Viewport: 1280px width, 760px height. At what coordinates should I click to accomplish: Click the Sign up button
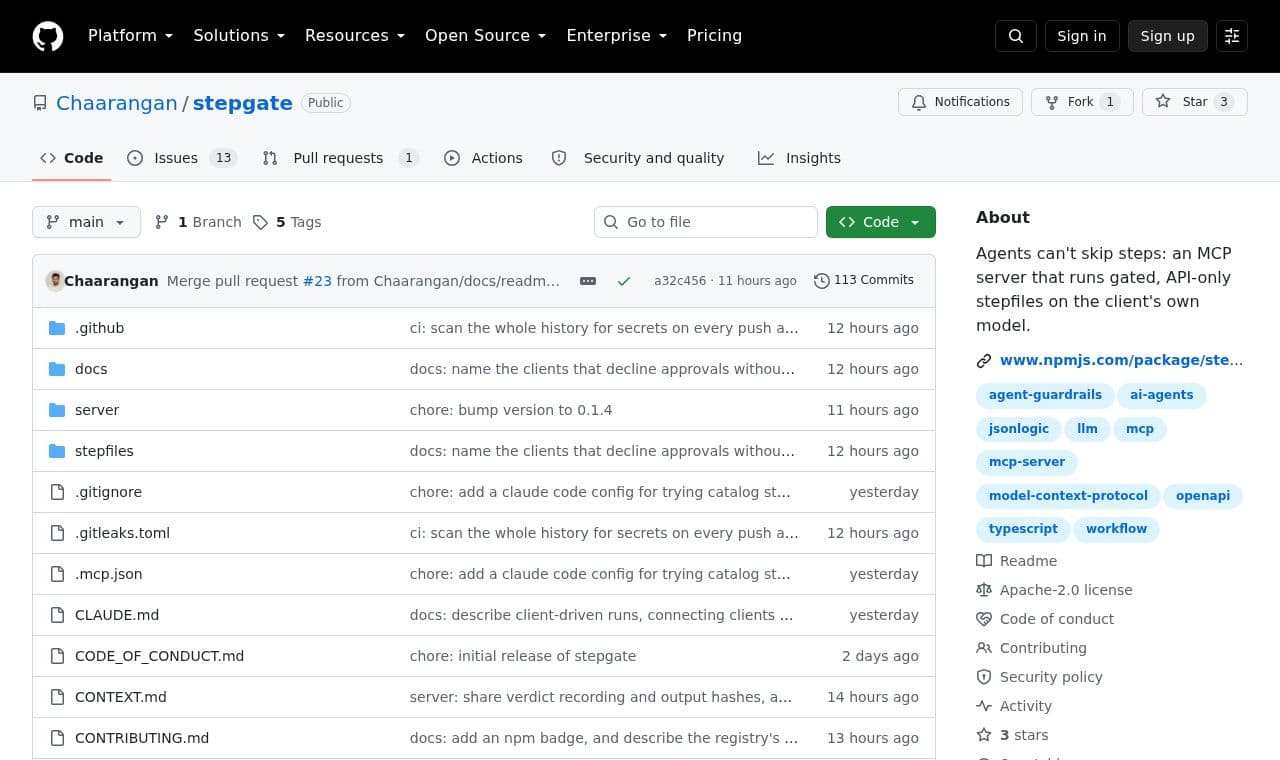pyautogui.click(x=1168, y=36)
